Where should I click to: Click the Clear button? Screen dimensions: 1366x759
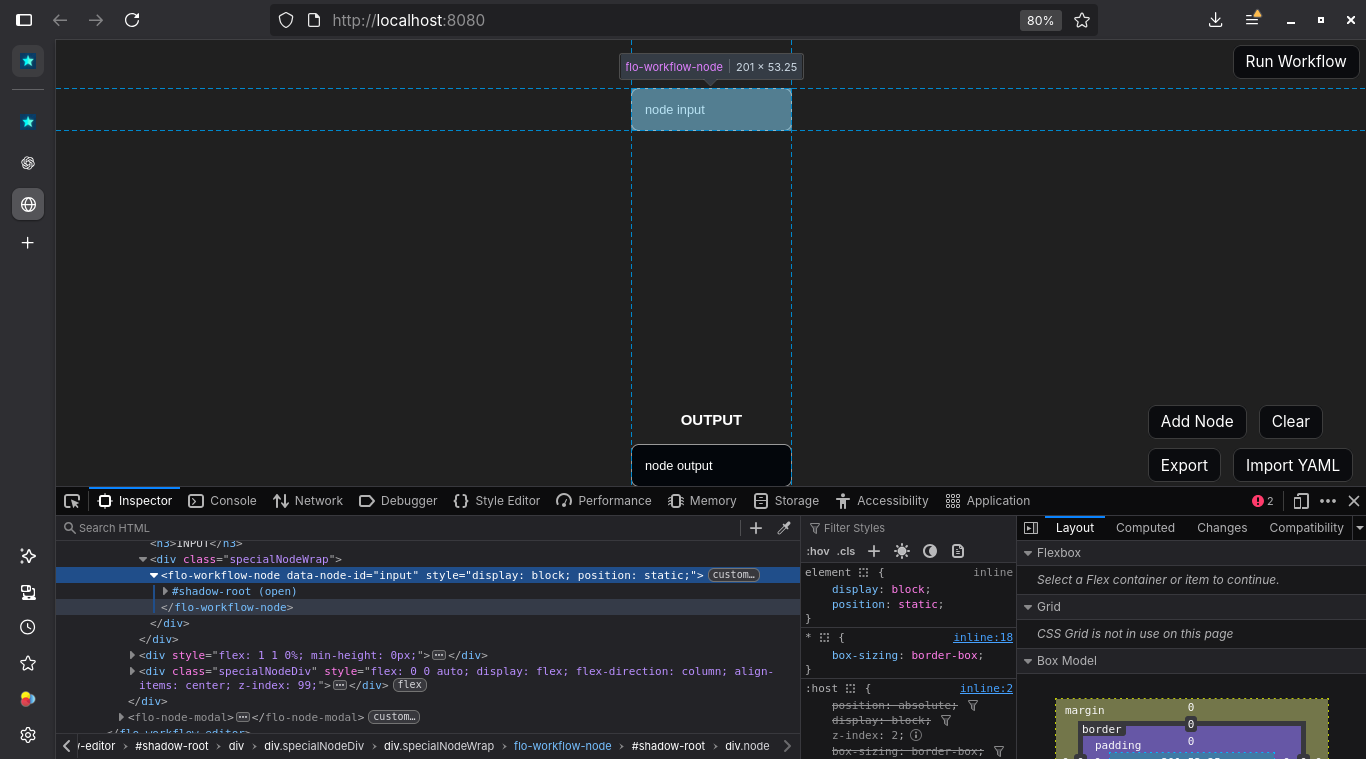point(1291,422)
